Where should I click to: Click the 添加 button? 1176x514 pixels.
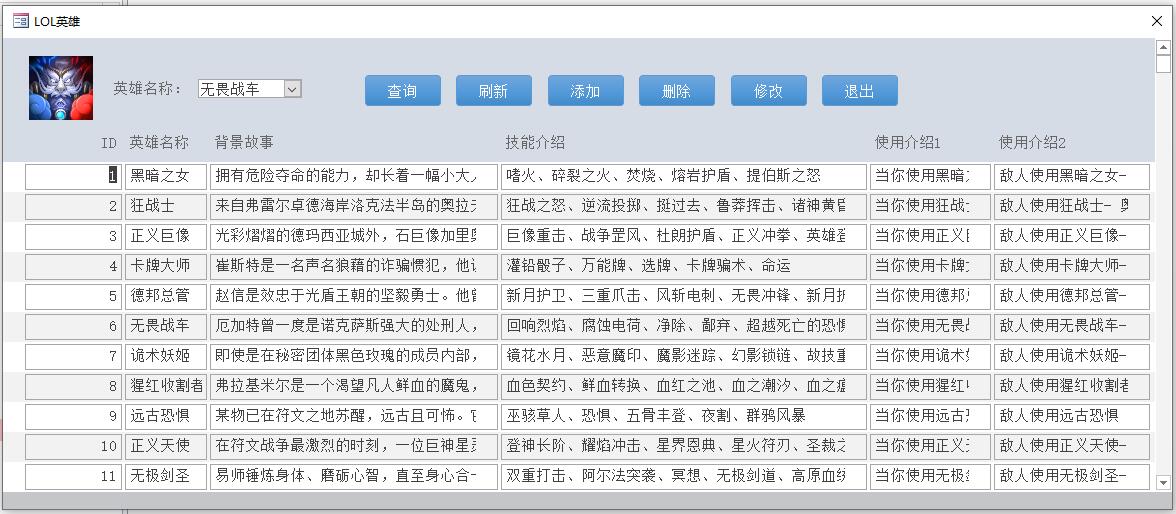point(585,91)
